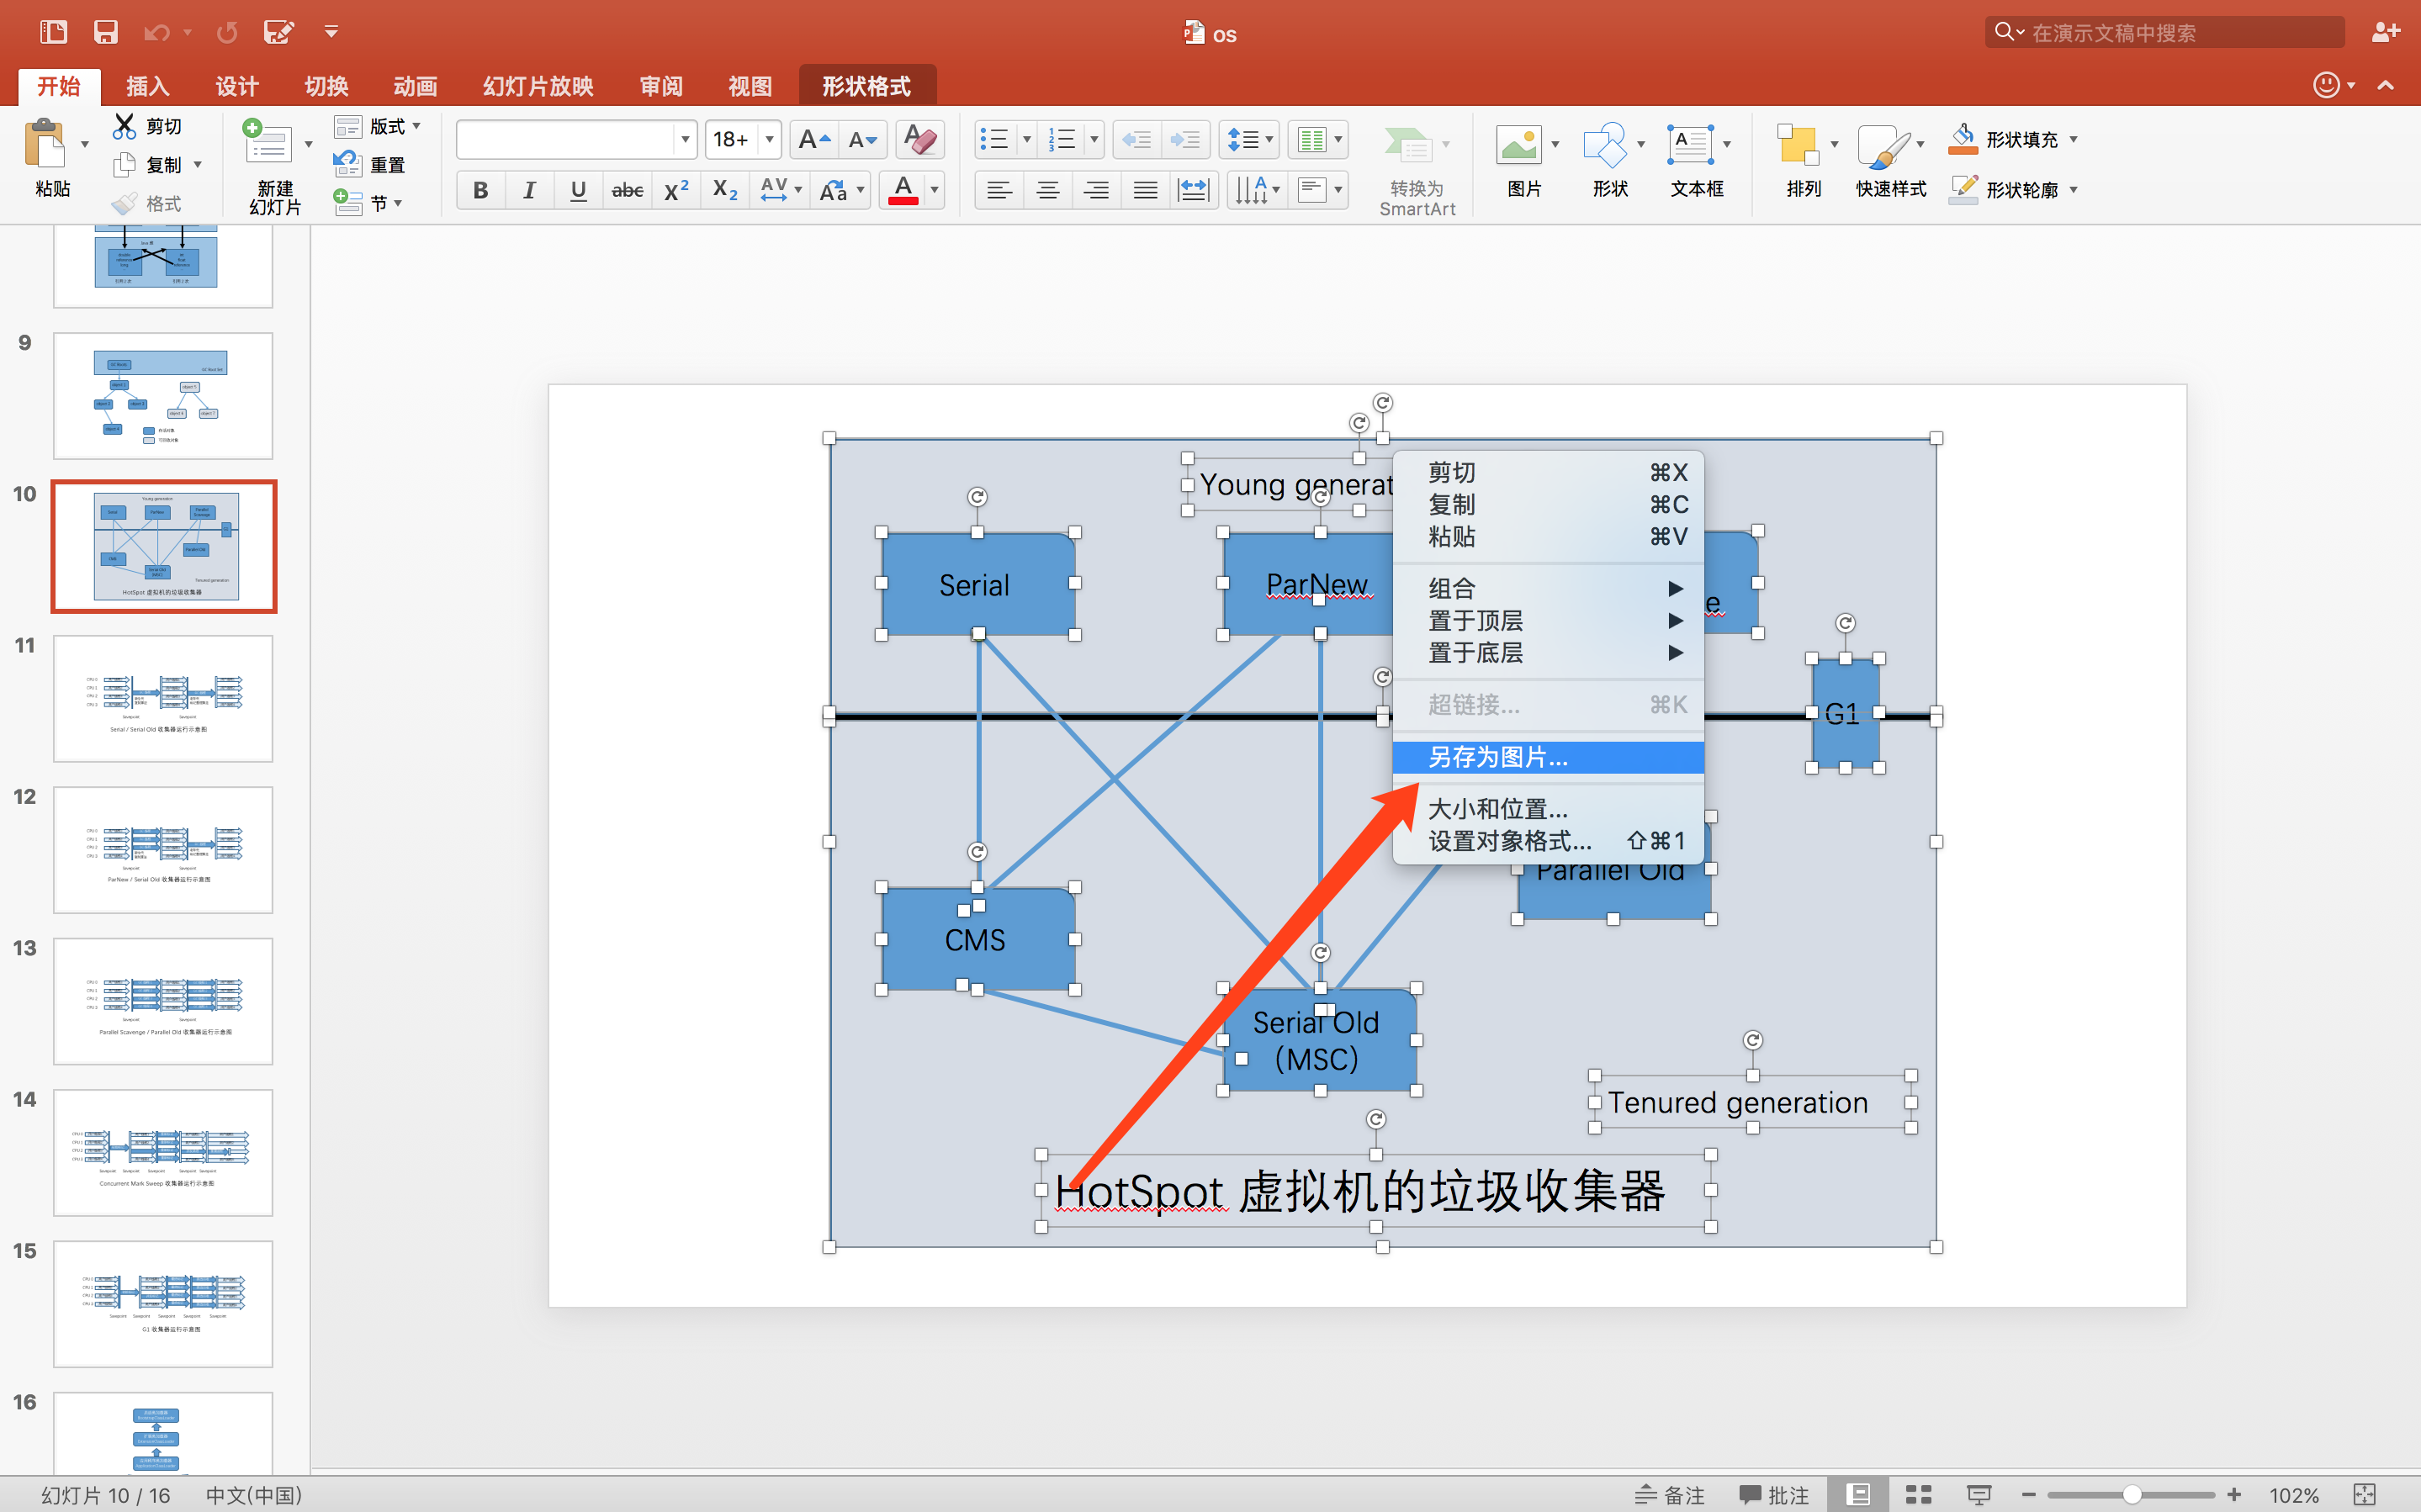Click the zoom slider handle
2421x1512 pixels.
[x=2131, y=1494]
